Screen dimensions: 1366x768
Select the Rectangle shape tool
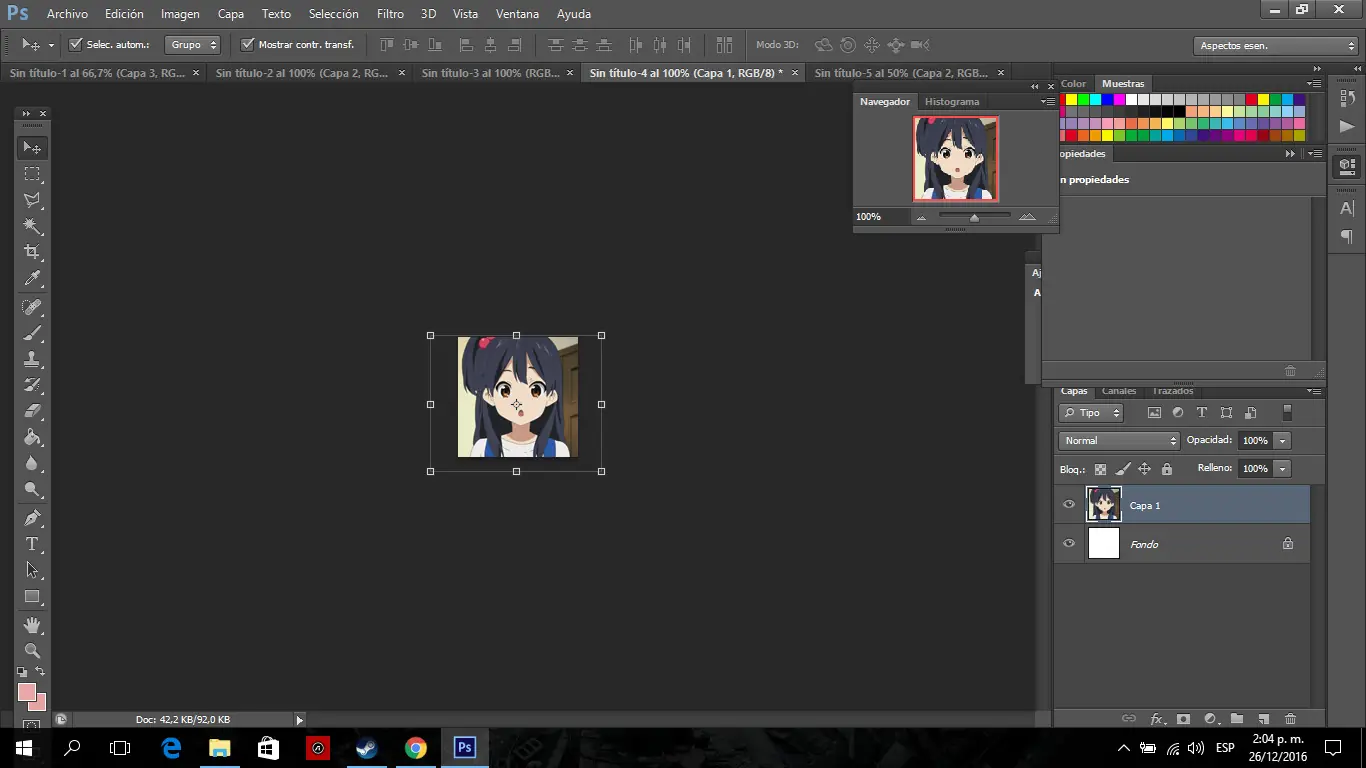click(x=32, y=597)
